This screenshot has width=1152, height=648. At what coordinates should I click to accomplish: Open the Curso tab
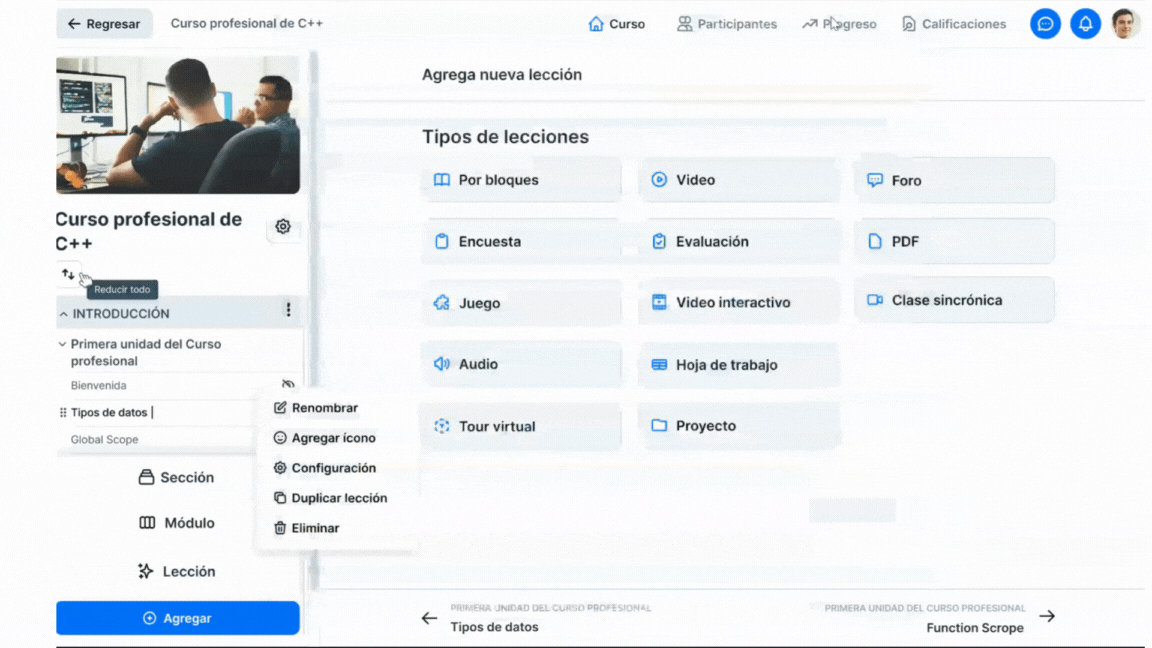(x=616, y=24)
